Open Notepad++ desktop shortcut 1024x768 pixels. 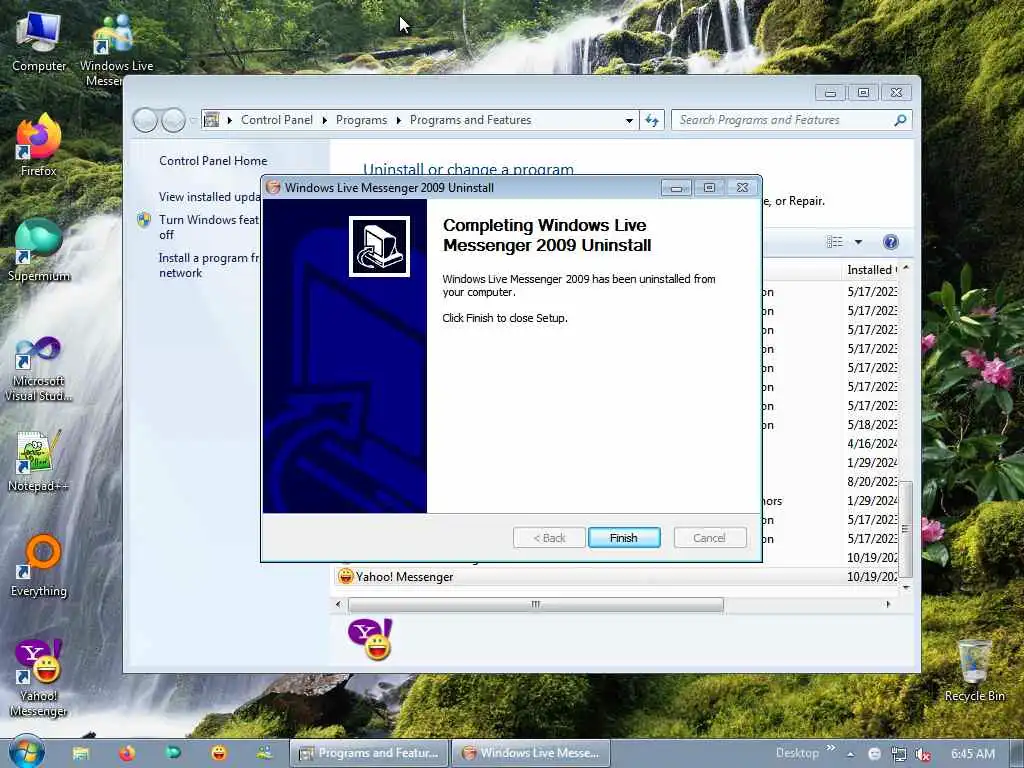39,461
